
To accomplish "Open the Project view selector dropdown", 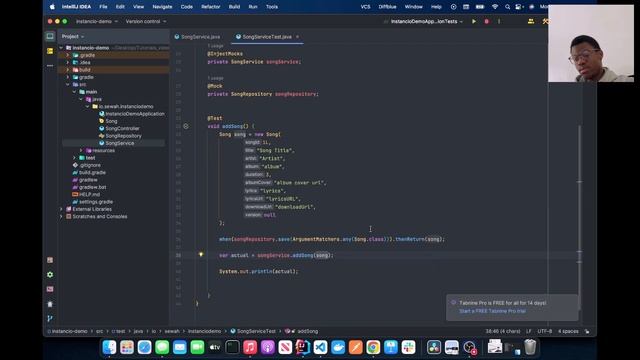I will pyautogui.click(x=73, y=36).
